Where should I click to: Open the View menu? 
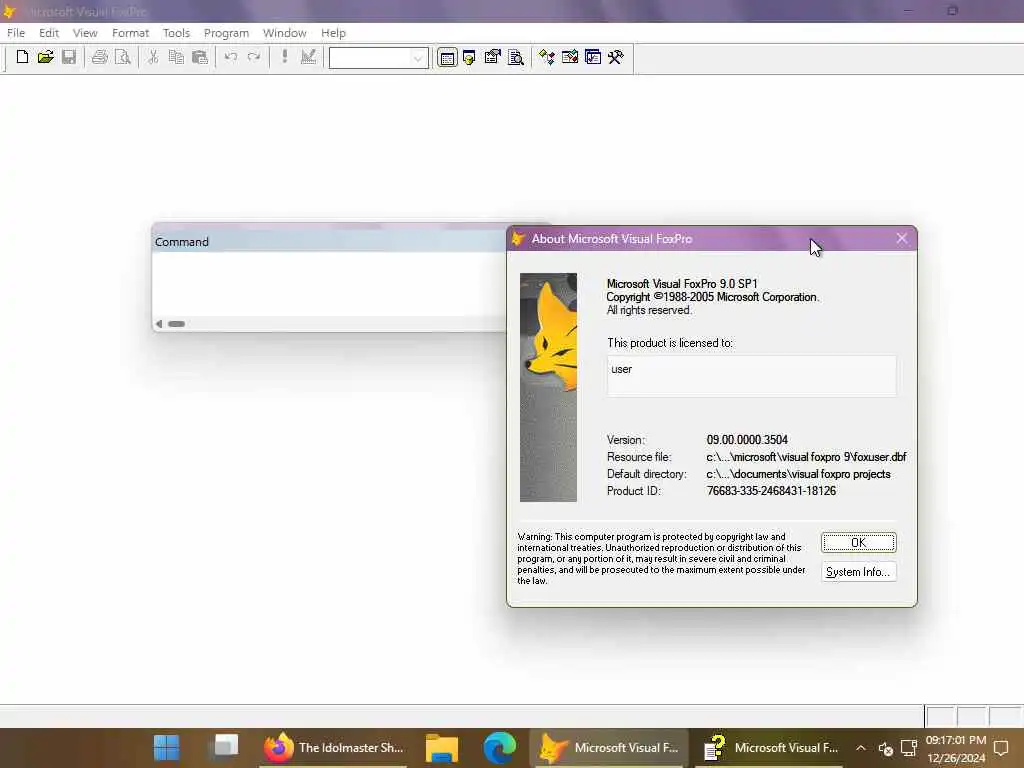tap(85, 33)
